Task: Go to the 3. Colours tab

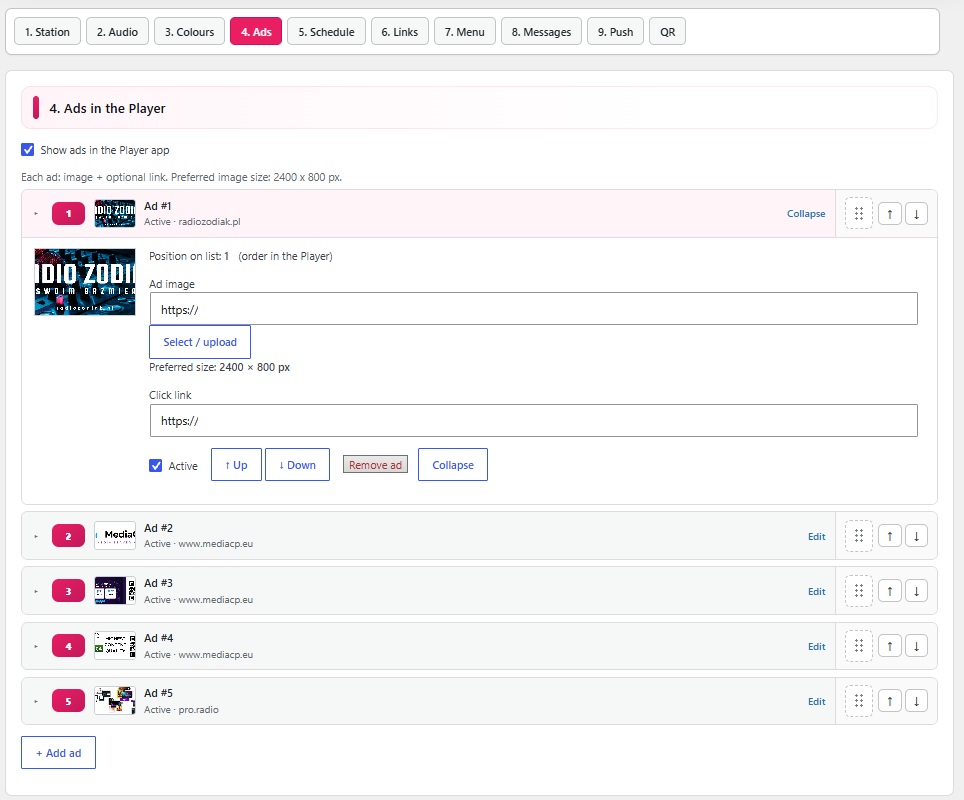Action: coord(189,31)
